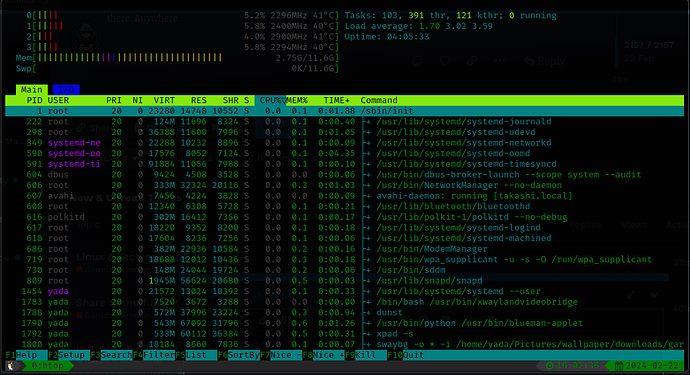This screenshot has width=690, height=375.
Task: Click F8 Nice + button
Action: [x=323, y=355]
